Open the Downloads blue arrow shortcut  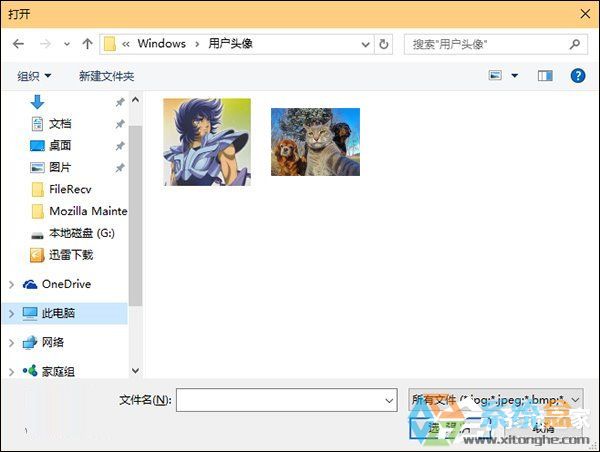point(37,102)
